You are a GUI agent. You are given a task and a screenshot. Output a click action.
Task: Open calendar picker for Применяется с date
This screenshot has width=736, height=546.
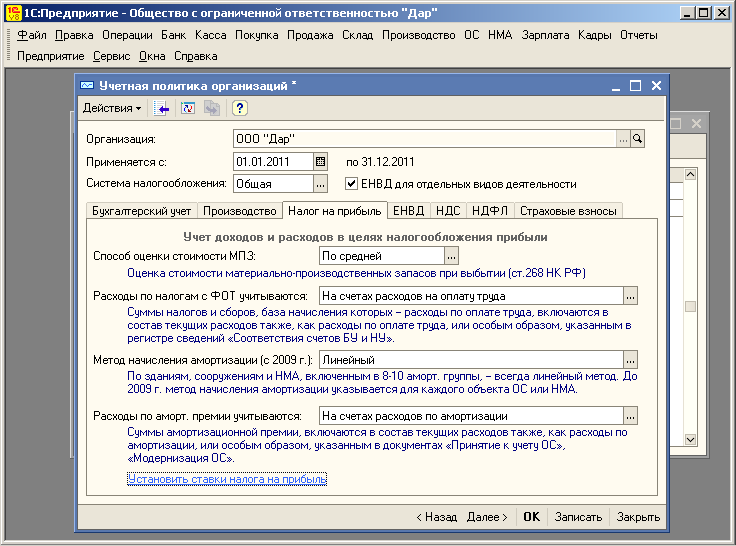point(321,161)
